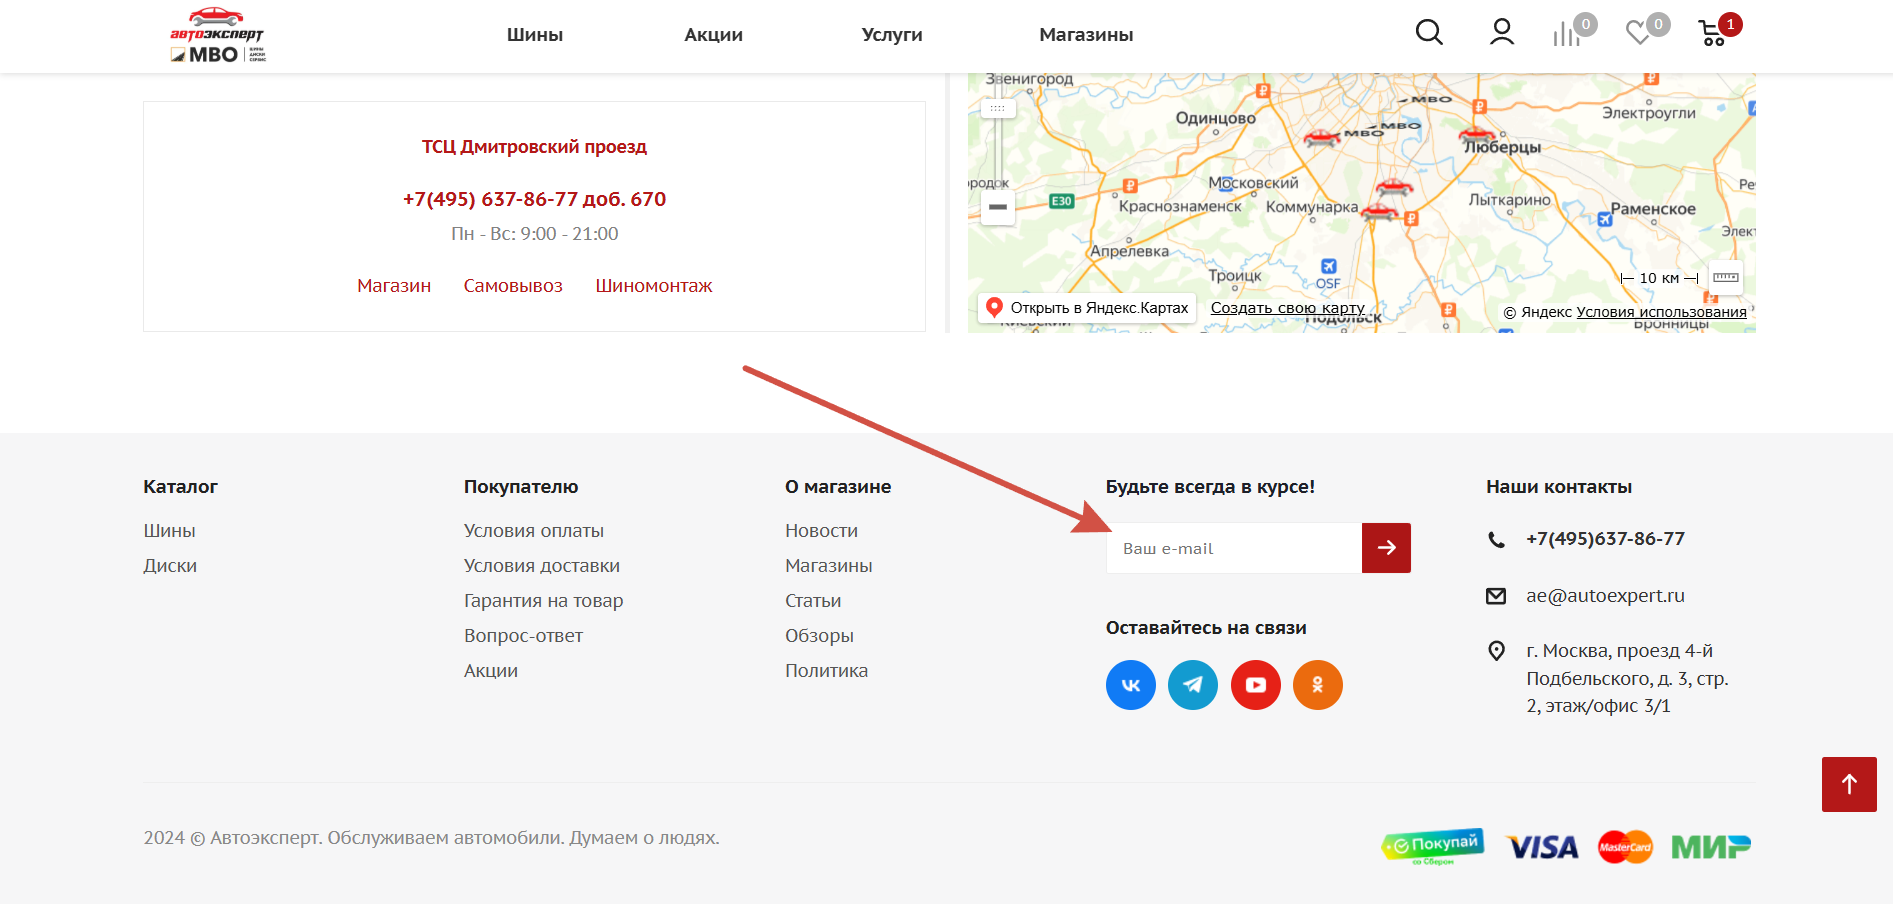
Task: Click the ae@autoexpert.ru email link
Action: pos(1605,596)
